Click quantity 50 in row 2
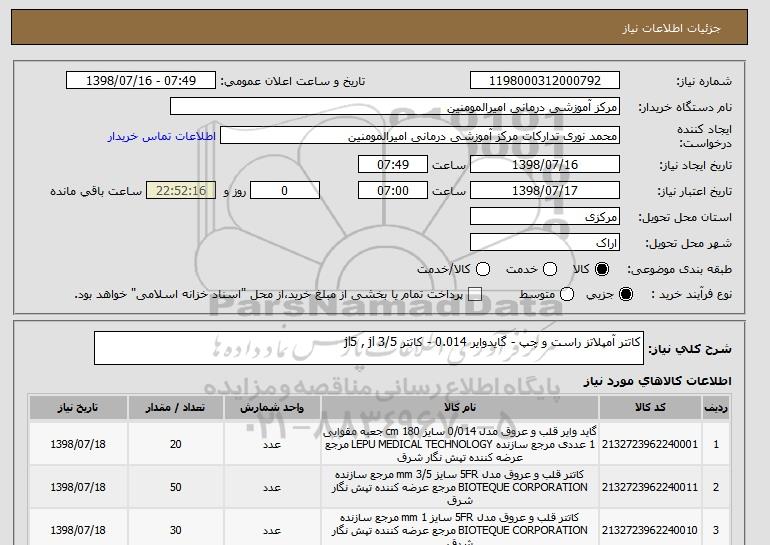The image size is (770, 545). pyautogui.click(x=175, y=487)
